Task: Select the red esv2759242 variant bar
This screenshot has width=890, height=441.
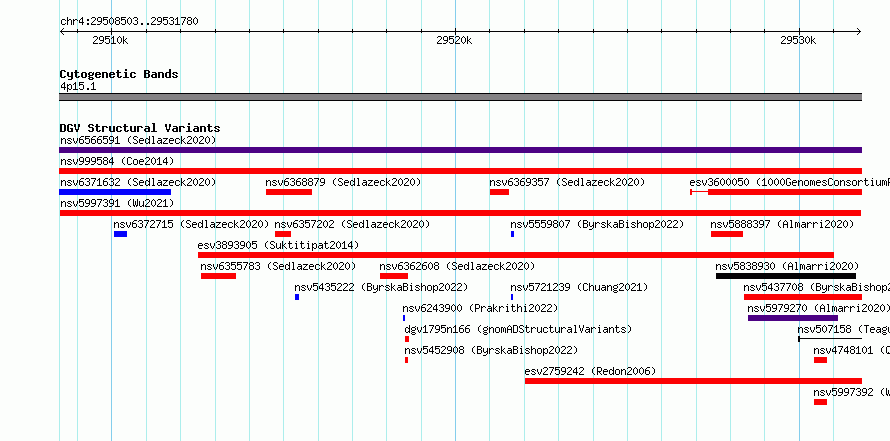Action: click(x=693, y=381)
